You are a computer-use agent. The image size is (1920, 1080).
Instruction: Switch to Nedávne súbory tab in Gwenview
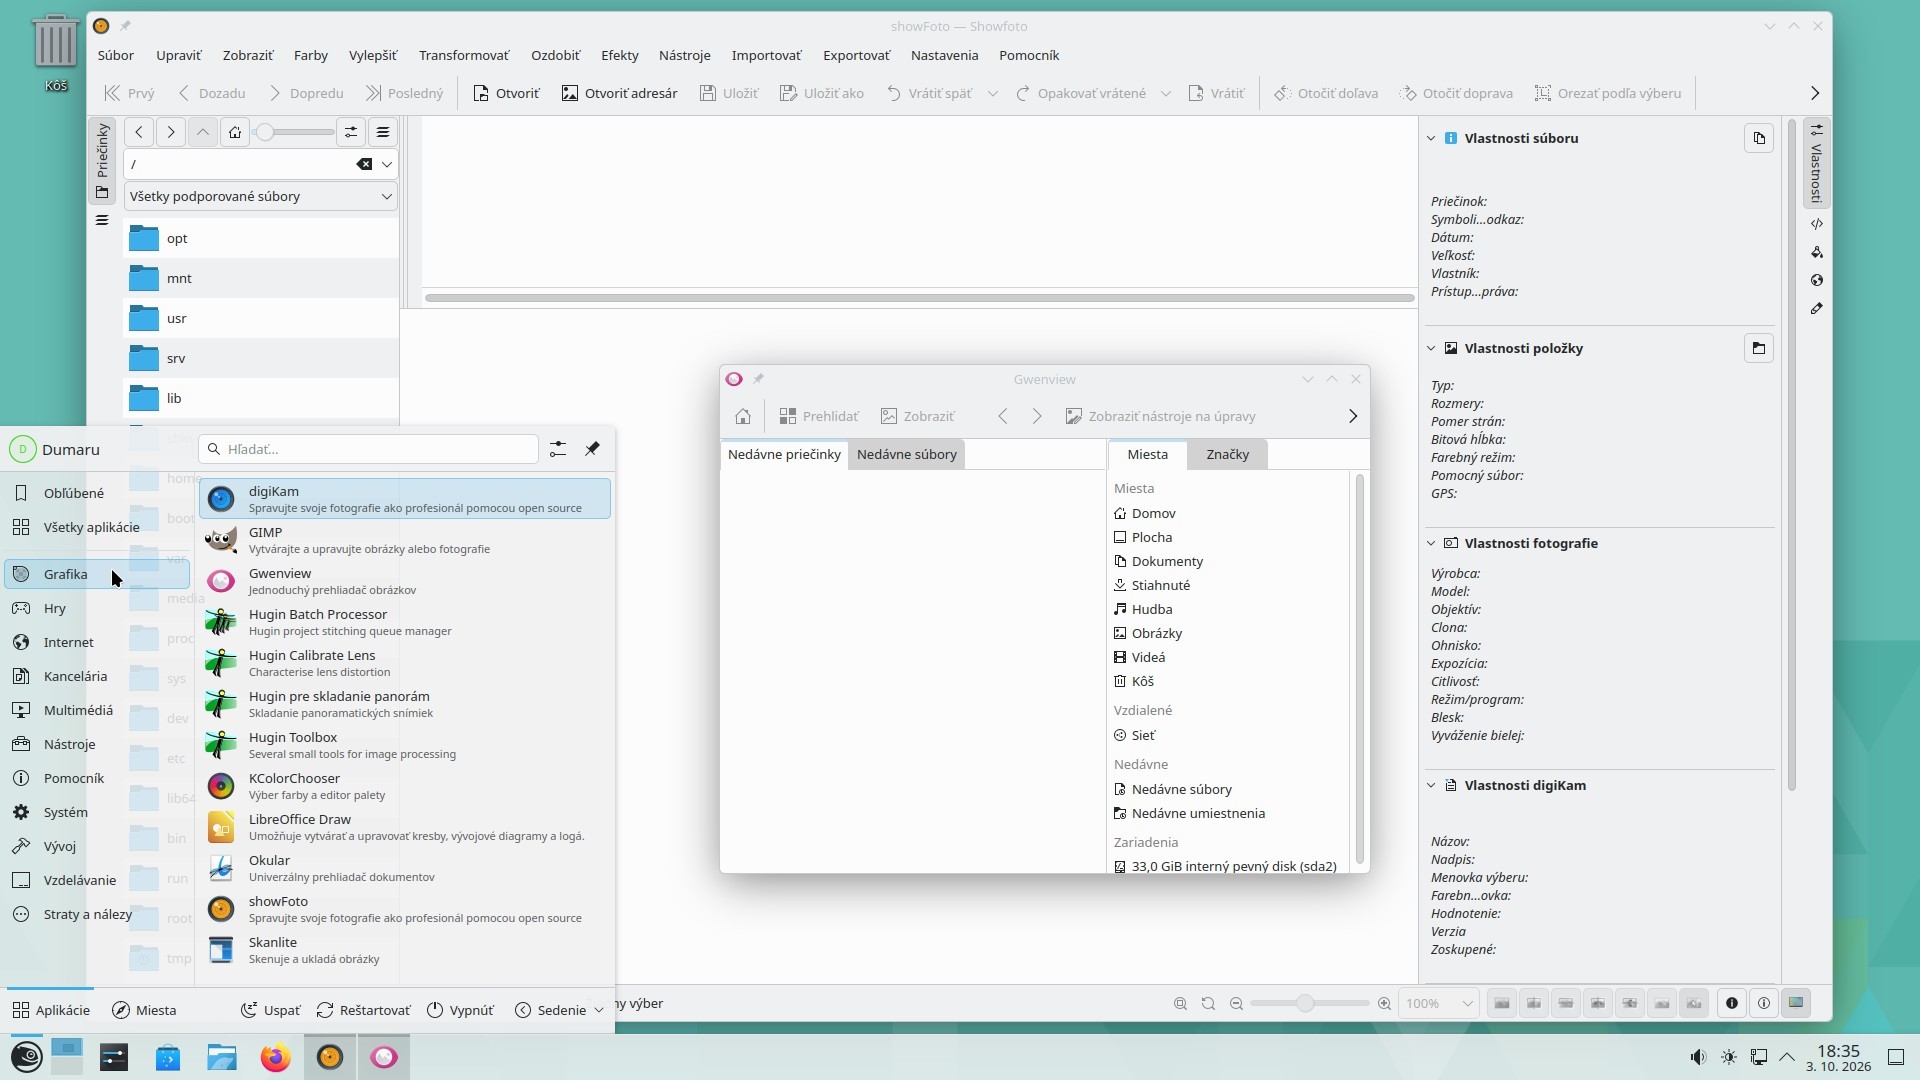coord(906,454)
